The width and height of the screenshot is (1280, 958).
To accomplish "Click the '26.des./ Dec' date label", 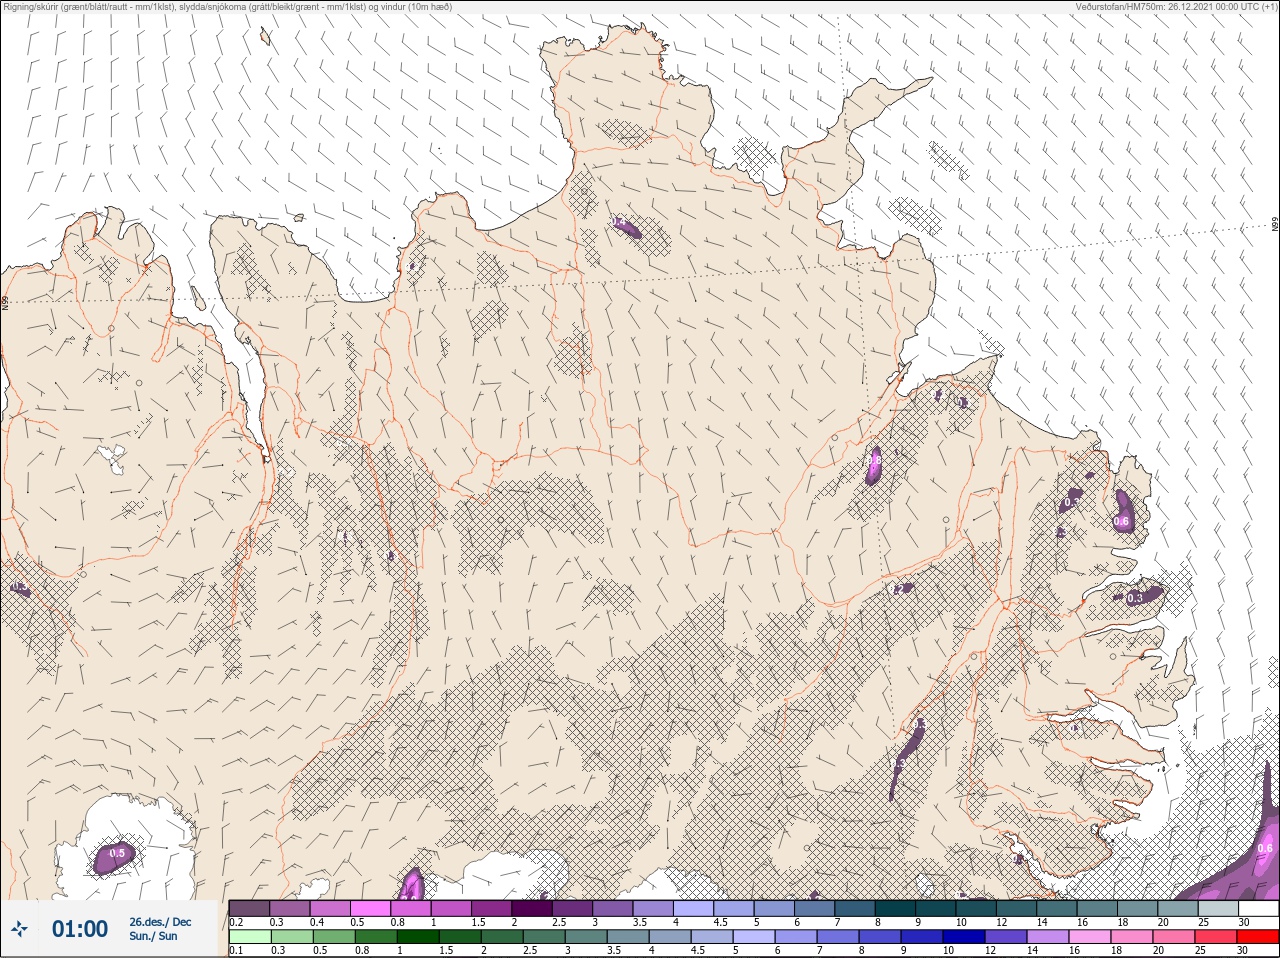I will click(x=160, y=922).
